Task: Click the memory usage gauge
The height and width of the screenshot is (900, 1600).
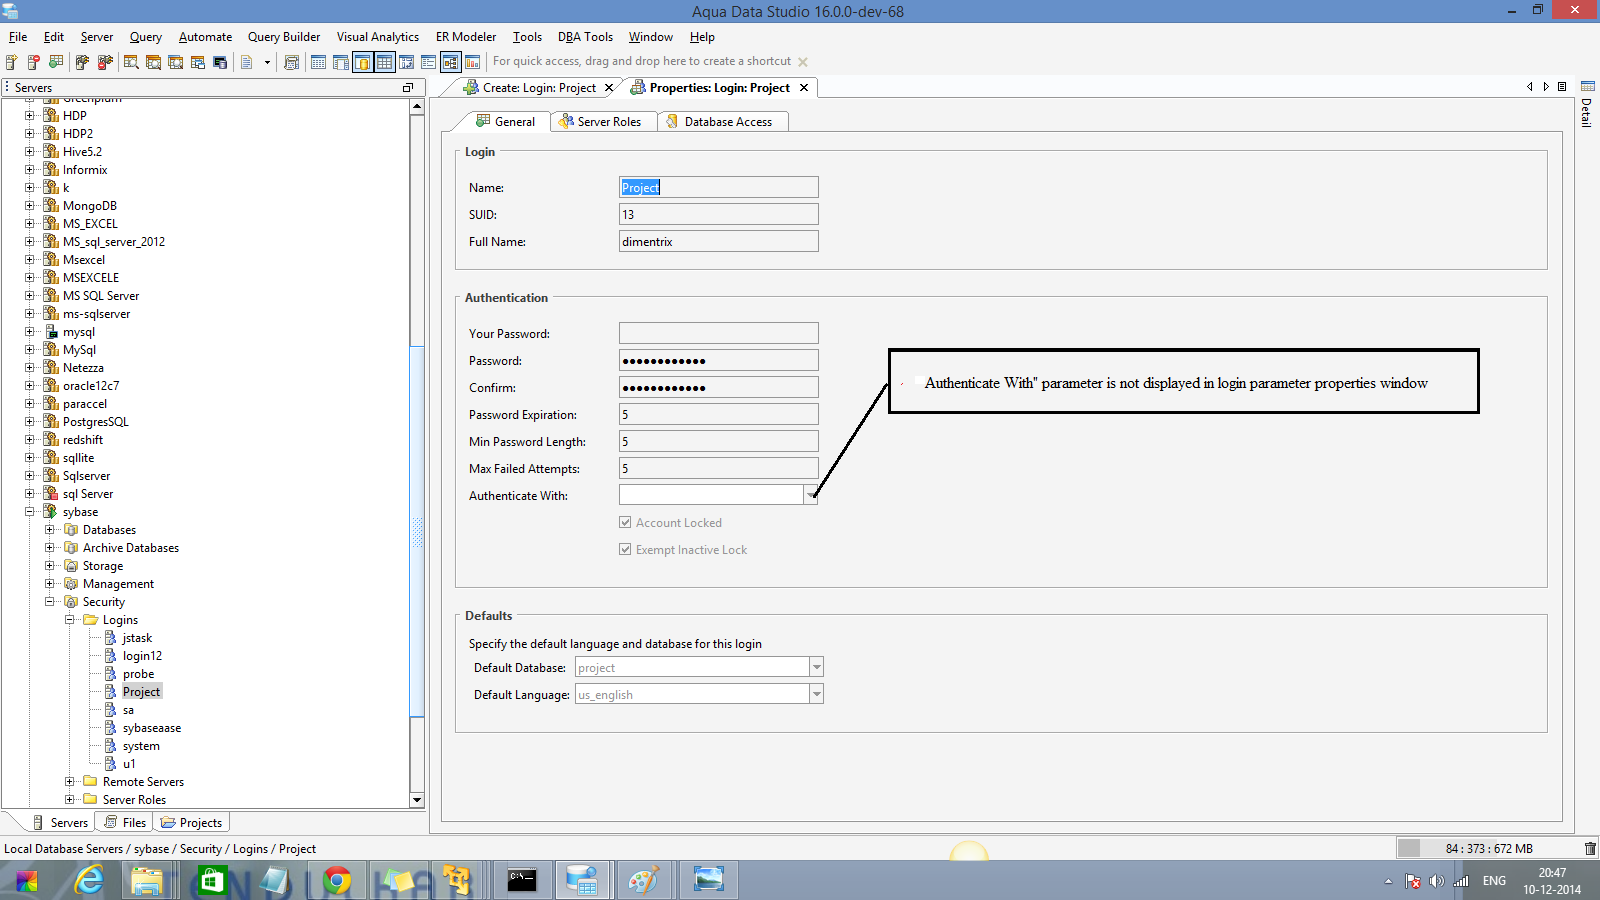Action: (1487, 848)
